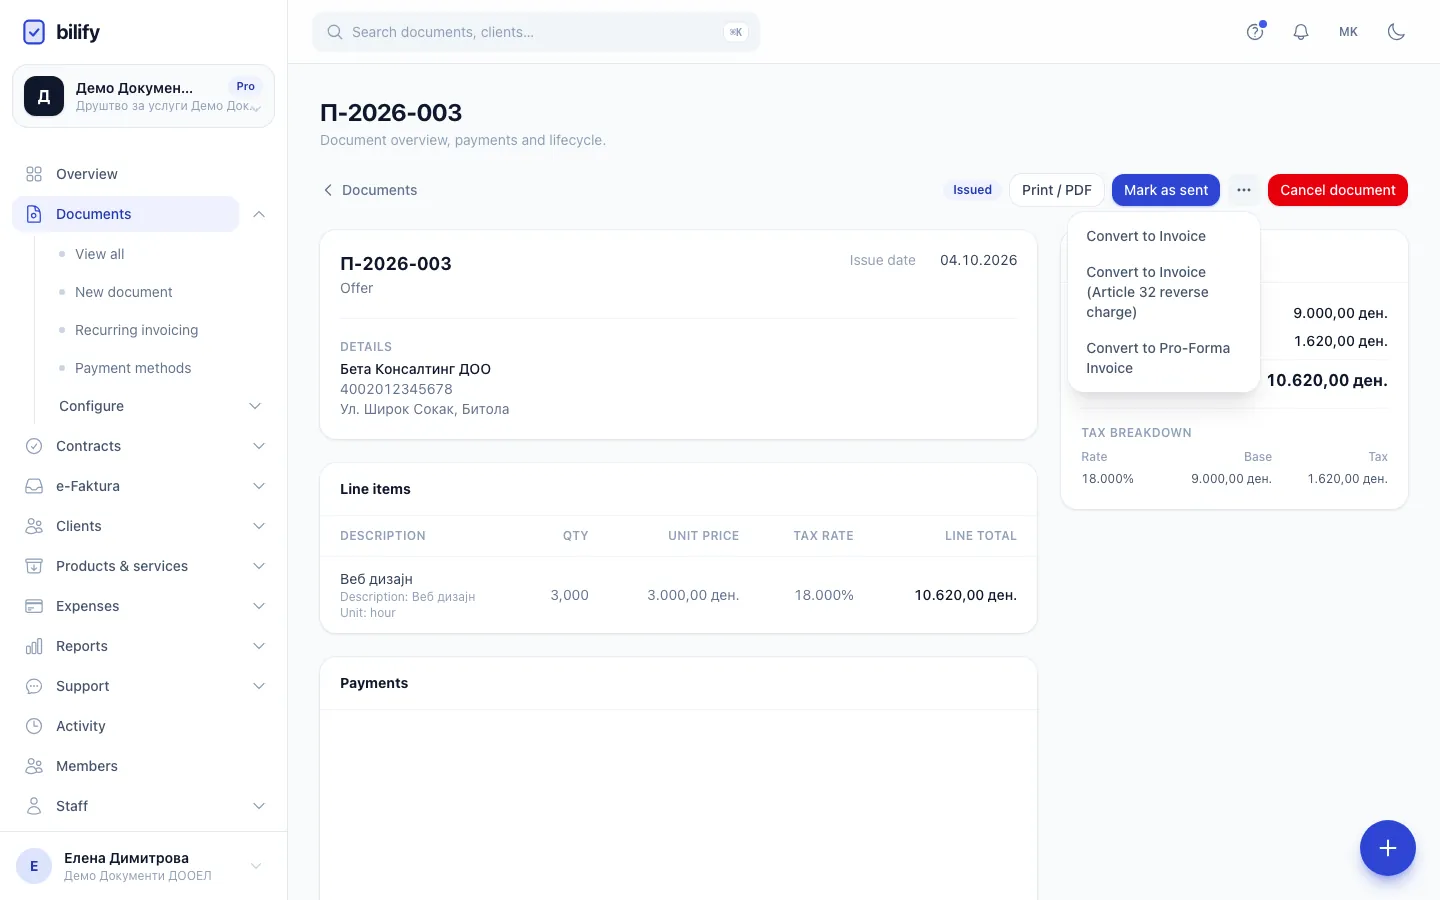This screenshot has height=900, width=1440.
Task: Click the search magnifier icon
Action: point(335,32)
